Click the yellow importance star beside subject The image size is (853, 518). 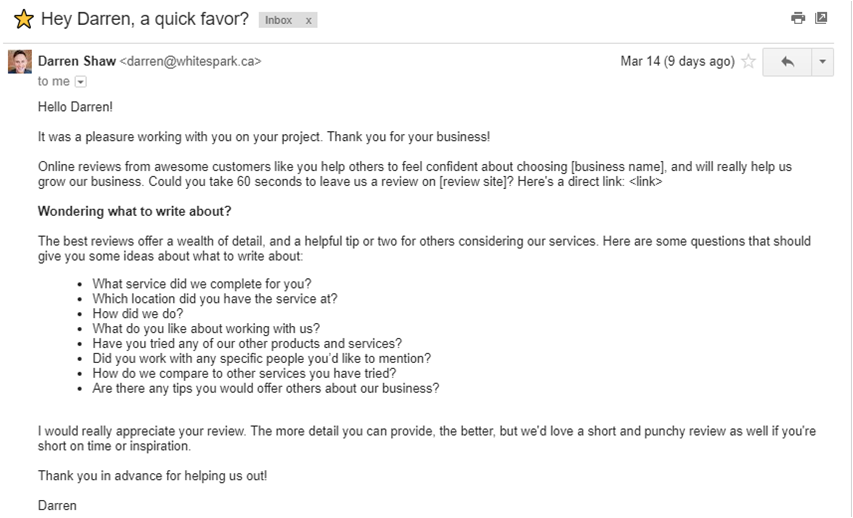pyautogui.click(x=23, y=19)
